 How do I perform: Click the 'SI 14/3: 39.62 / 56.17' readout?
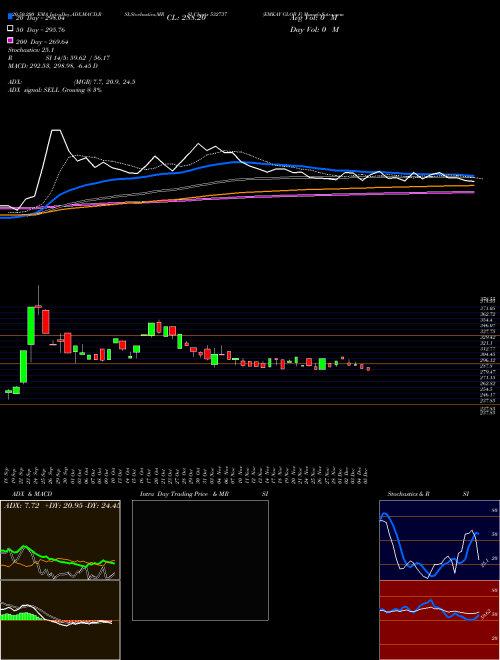click(78, 58)
